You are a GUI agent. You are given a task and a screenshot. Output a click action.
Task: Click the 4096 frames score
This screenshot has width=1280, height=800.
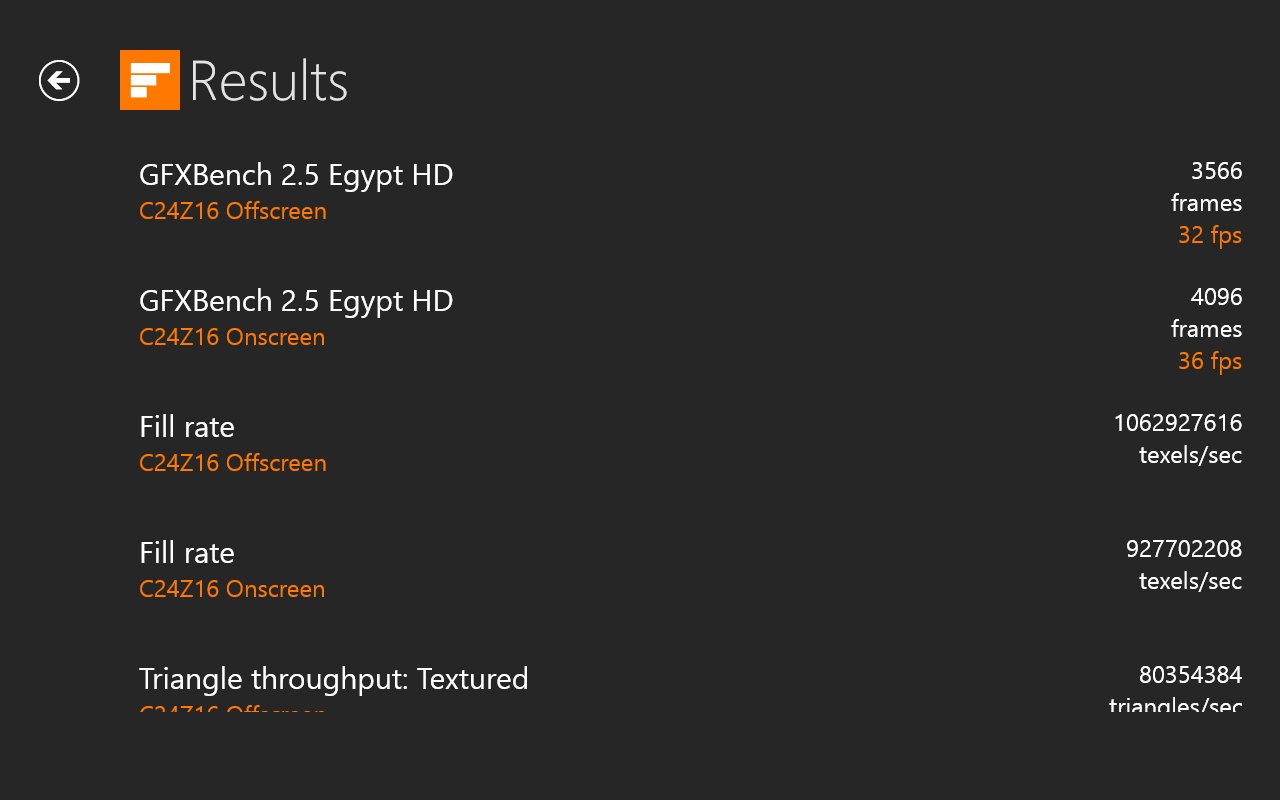(1216, 297)
